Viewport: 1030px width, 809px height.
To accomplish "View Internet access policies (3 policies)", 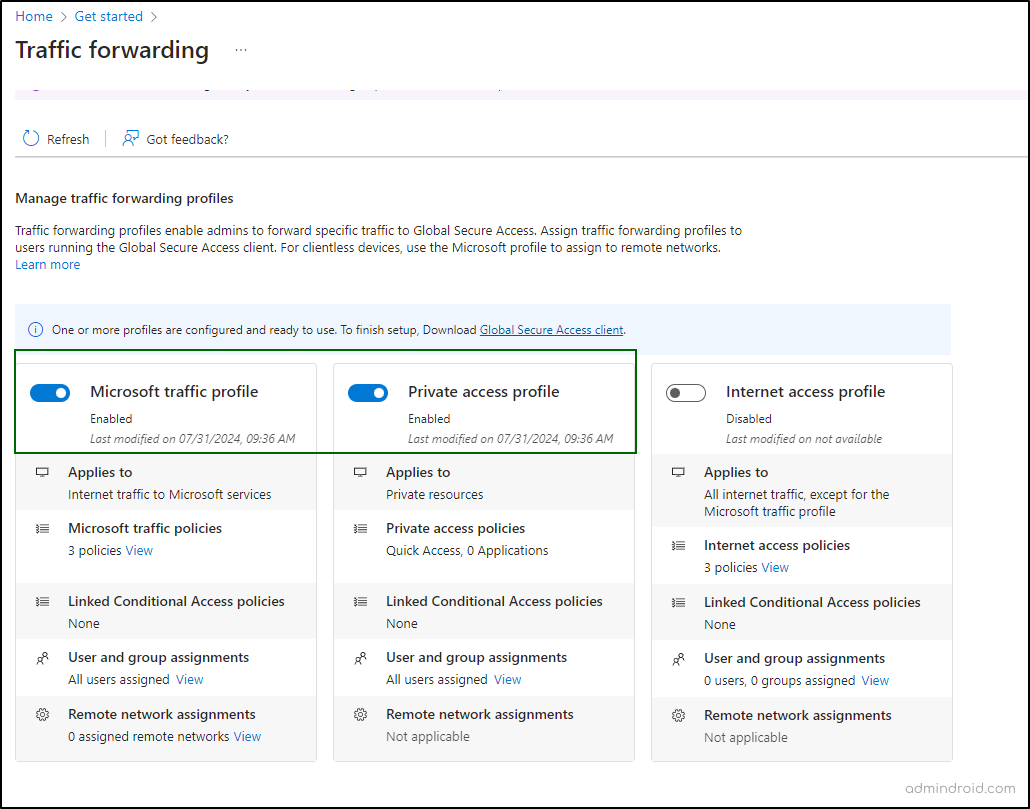I will pyautogui.click(x=775, y=567).
